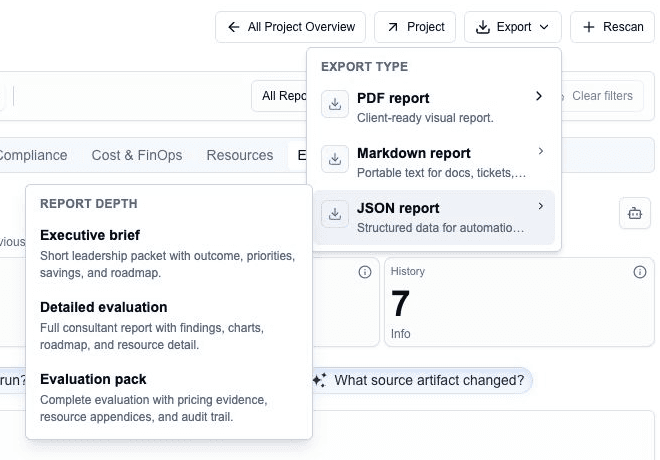Viewport: 660px width, 460px height.
Task: Go back to All Project Overview
Action: [290, 27]
